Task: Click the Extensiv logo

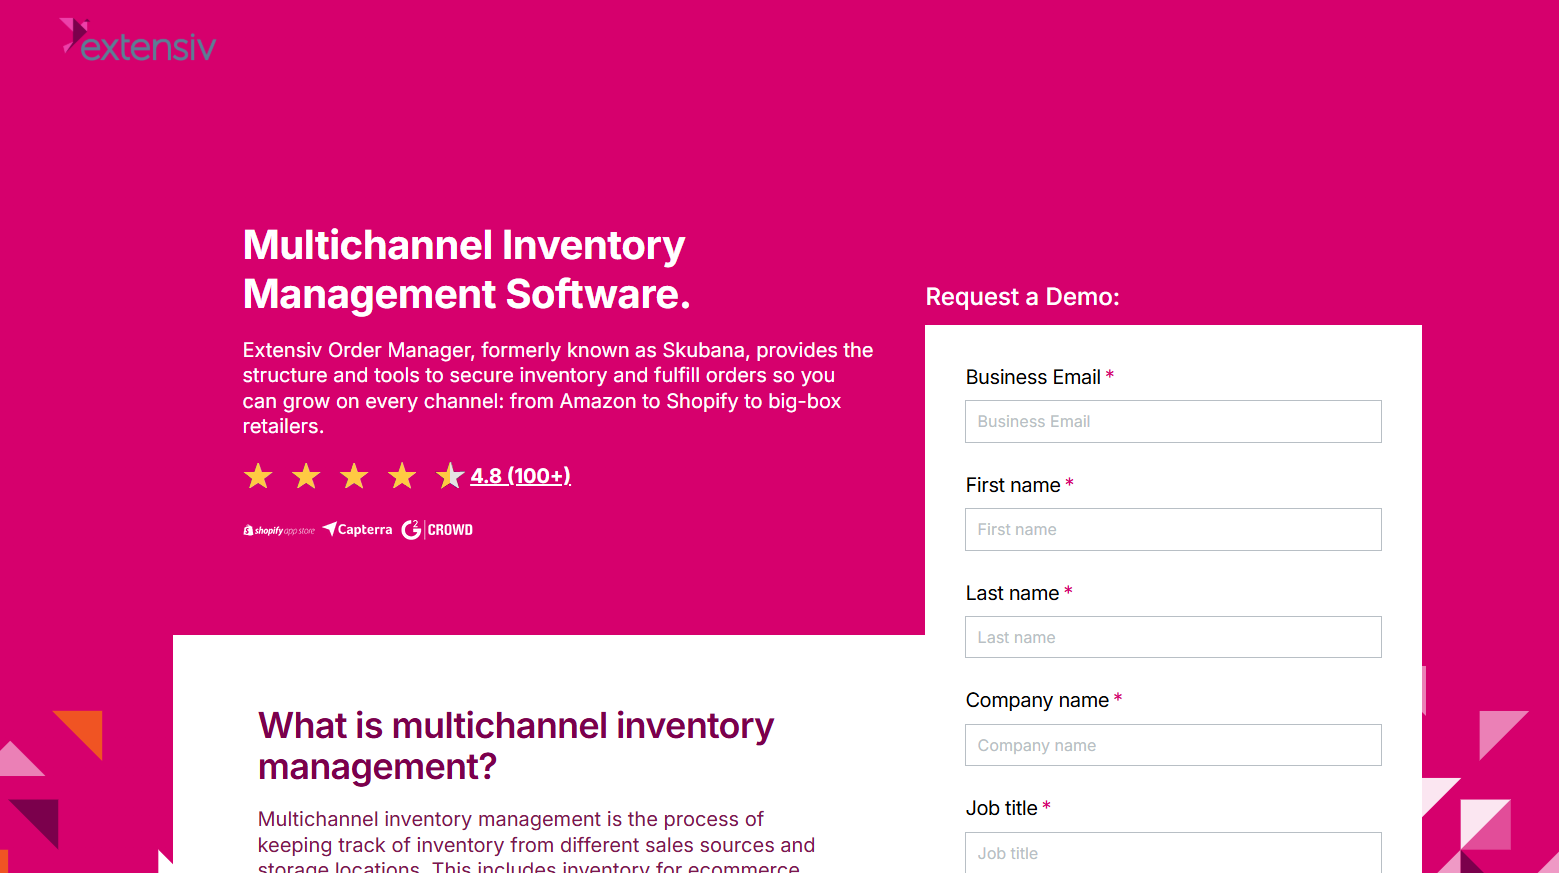Action: (x=138, y=40)
